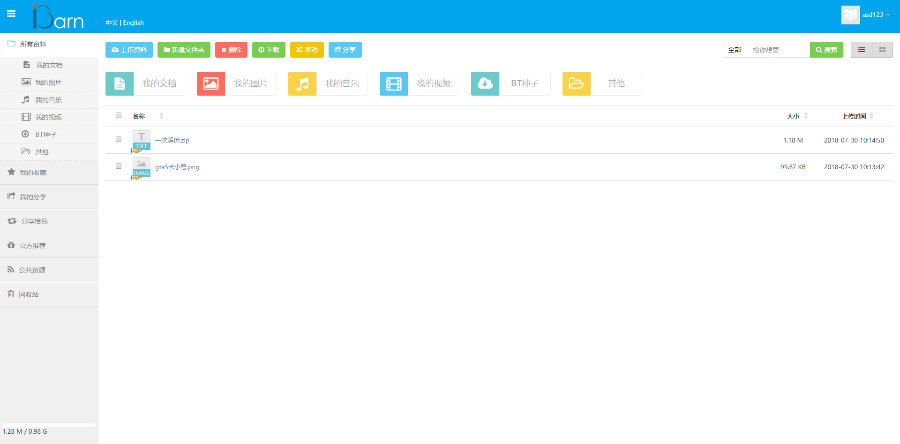Open My Shares in the sidebar
The image size is (900, 444).
[25, 197]
